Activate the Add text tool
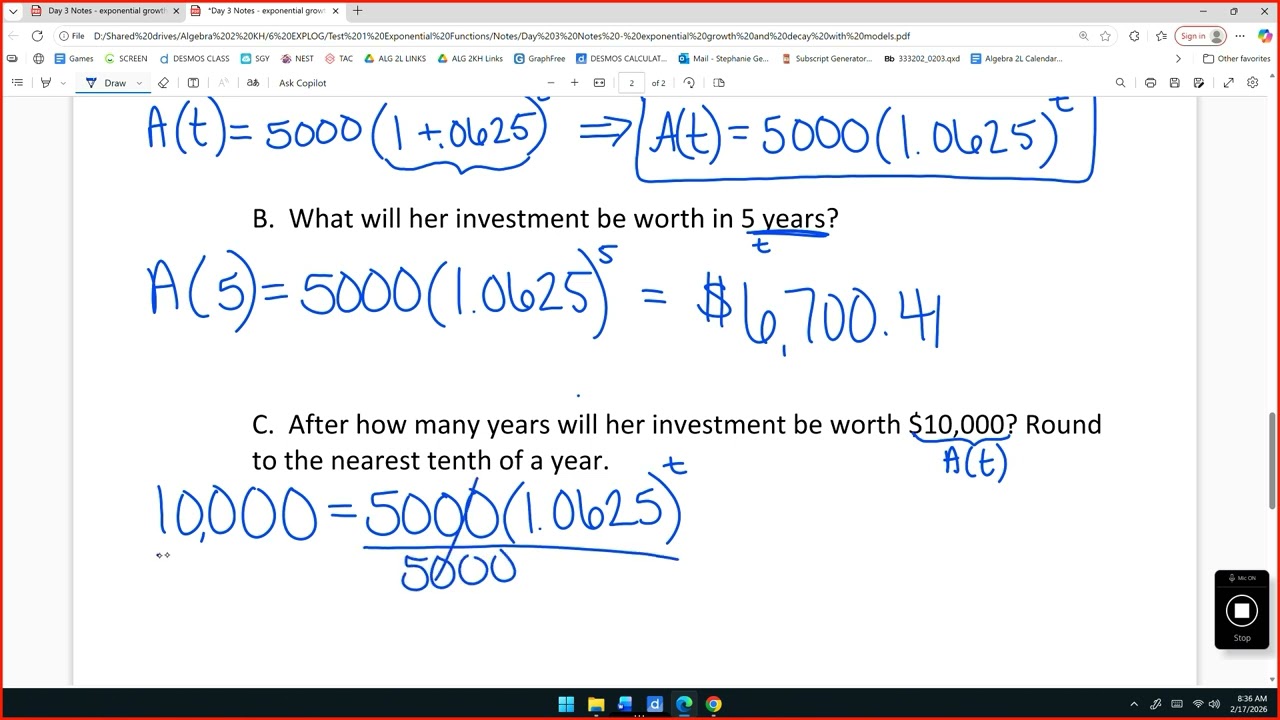The height and width of the screenshot is (720, 1280). 193,83
